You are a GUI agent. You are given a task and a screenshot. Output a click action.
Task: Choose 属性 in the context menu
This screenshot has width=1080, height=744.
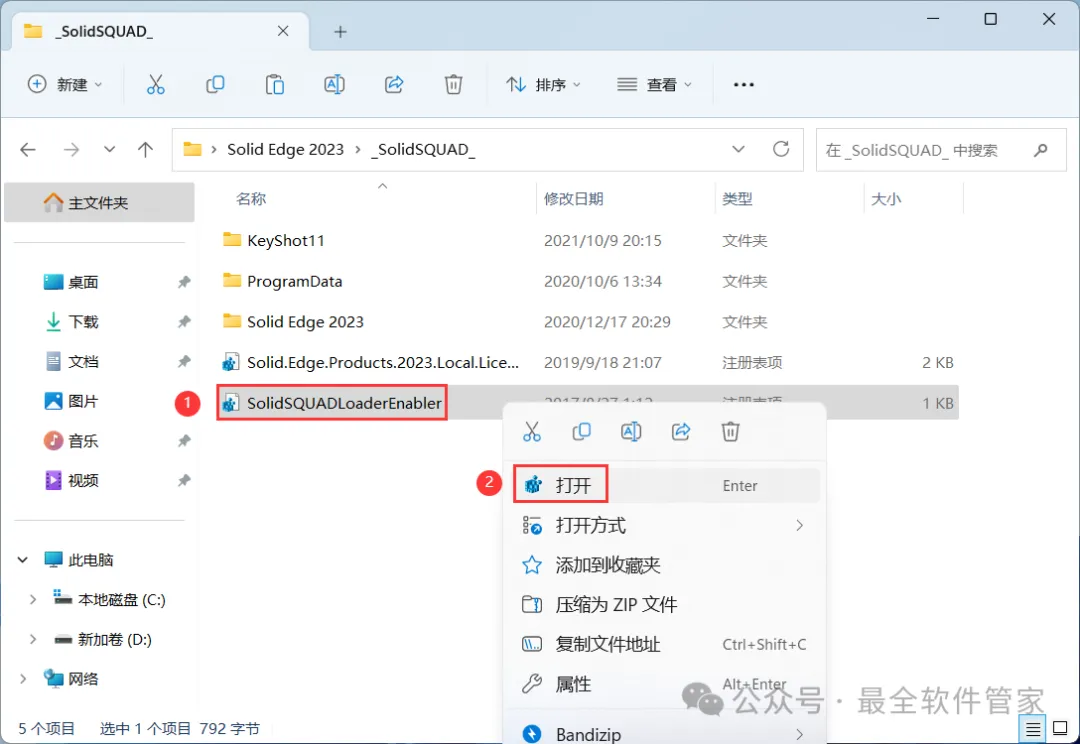(x=667, y=684)
